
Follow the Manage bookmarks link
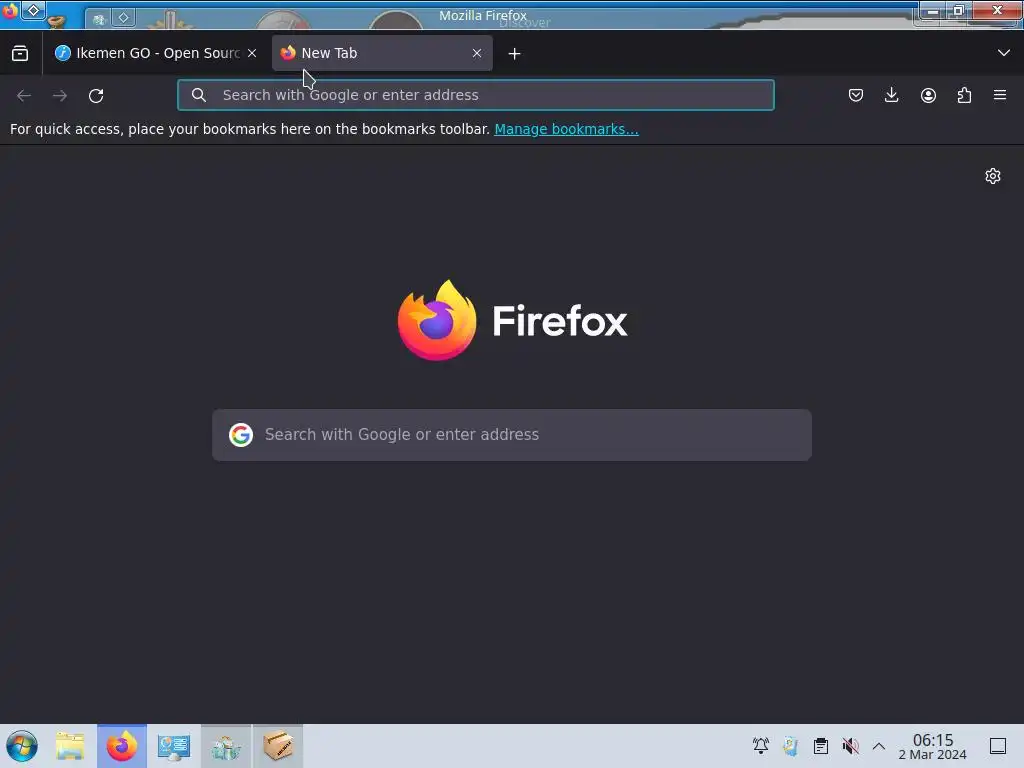pyautogui.click(x=566, y=129)
